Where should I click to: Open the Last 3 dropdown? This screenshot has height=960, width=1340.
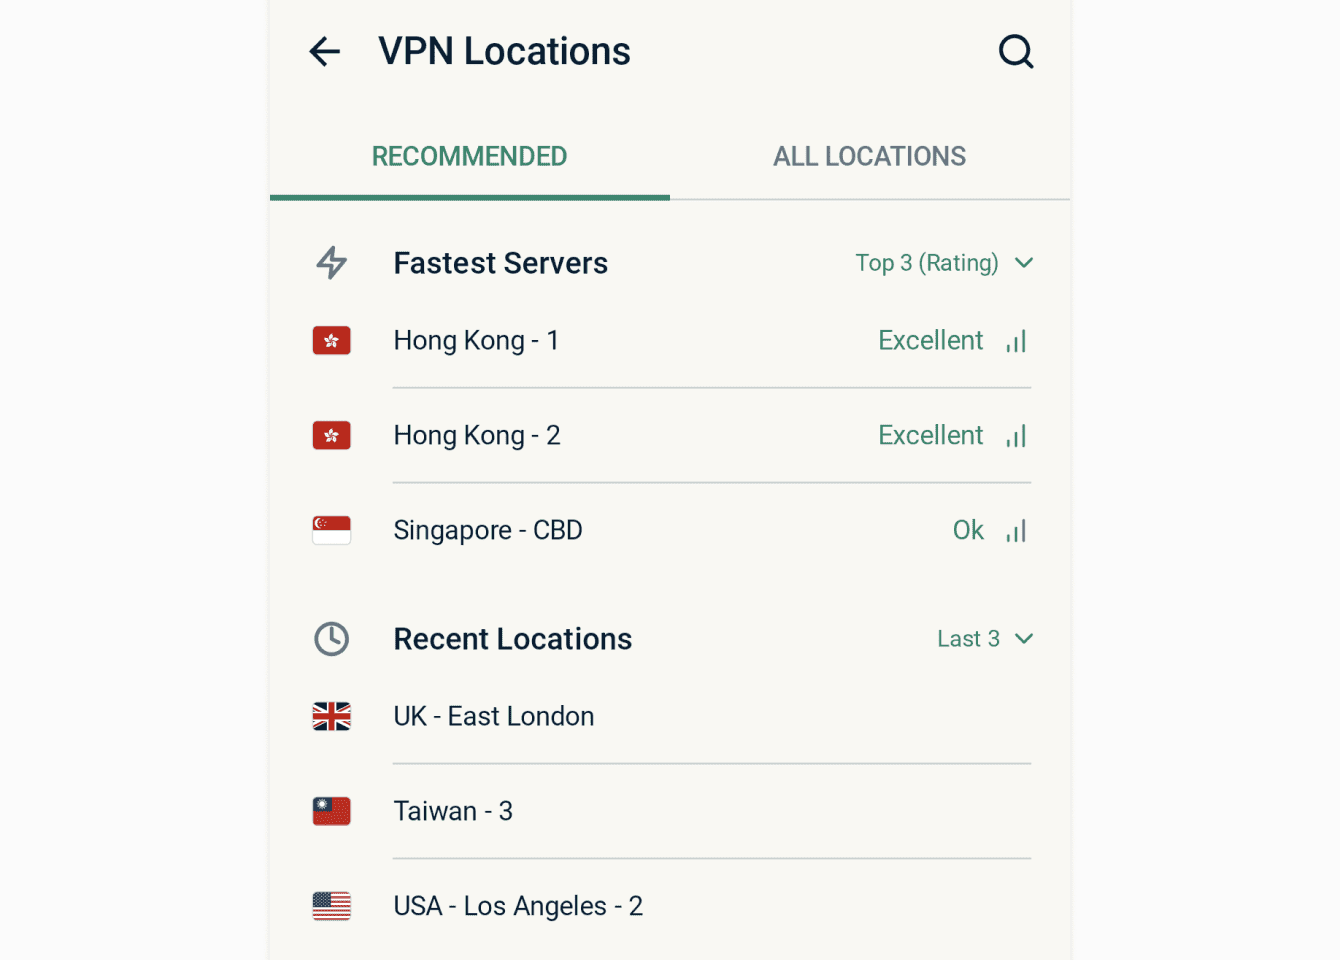click(984, 639)
